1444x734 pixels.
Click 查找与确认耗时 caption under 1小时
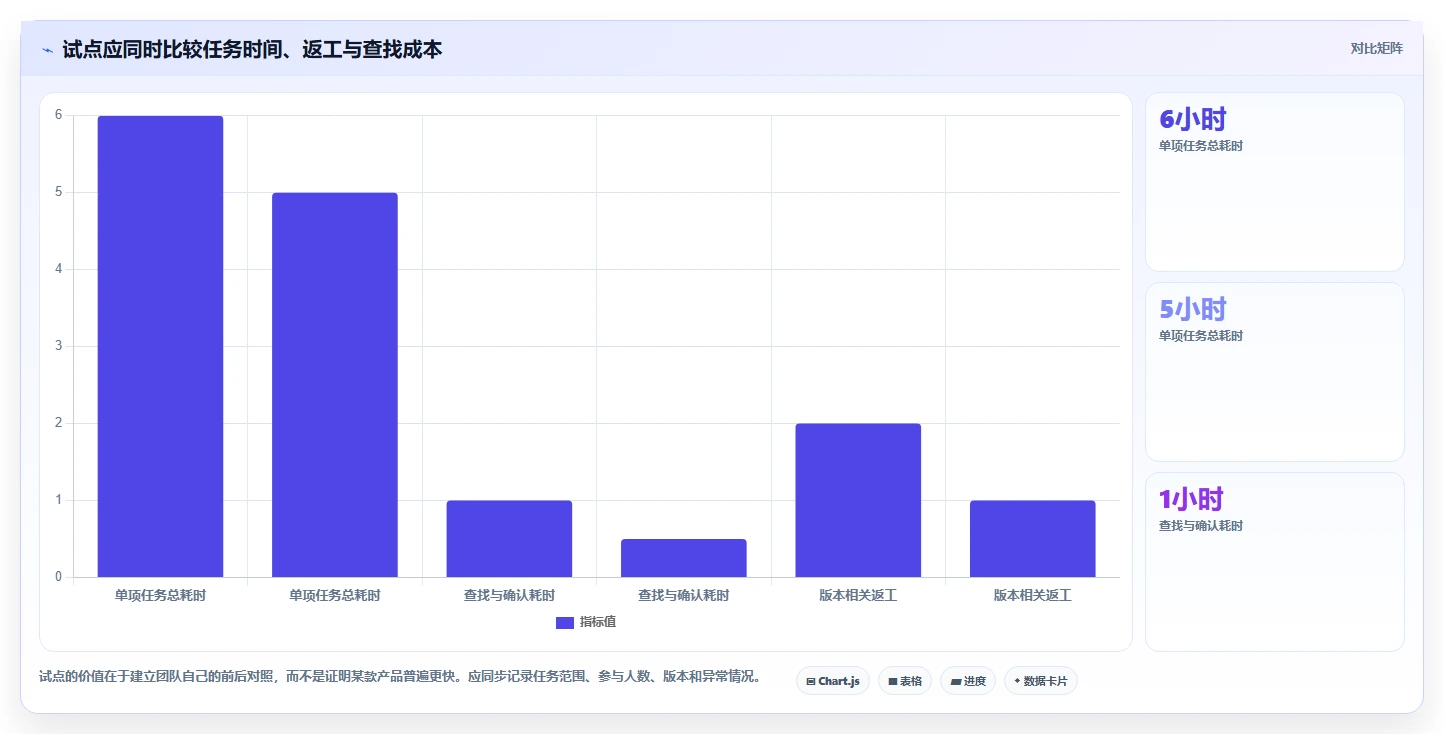pyautogui.click(x=1201, y=526)
